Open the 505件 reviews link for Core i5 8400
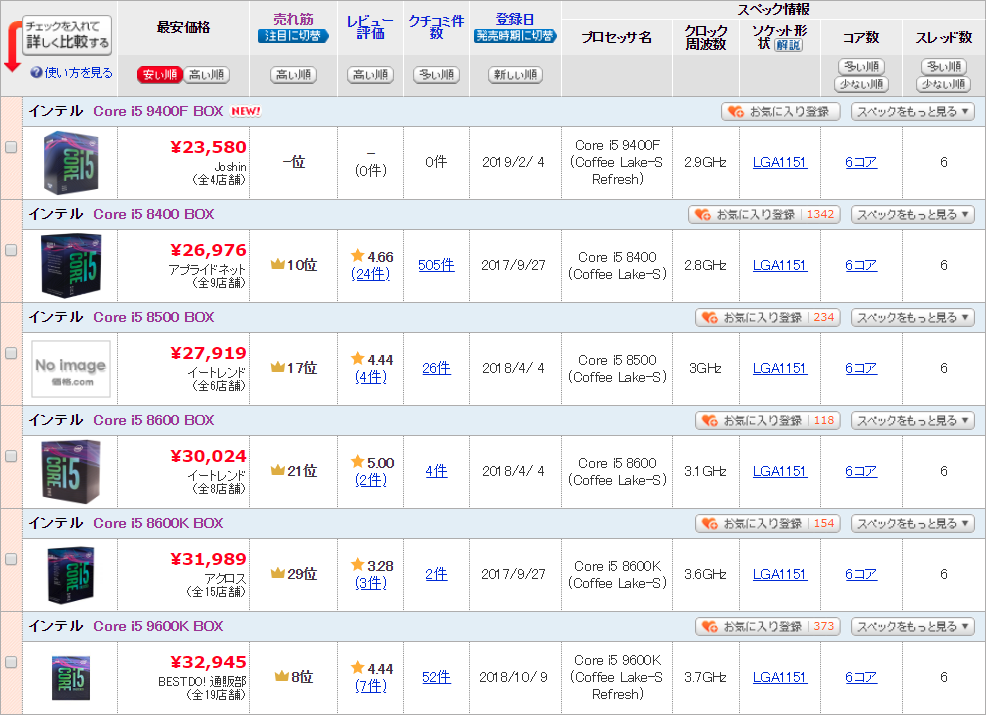The height and width of the screenshot is (715, 986). [436, 265]
